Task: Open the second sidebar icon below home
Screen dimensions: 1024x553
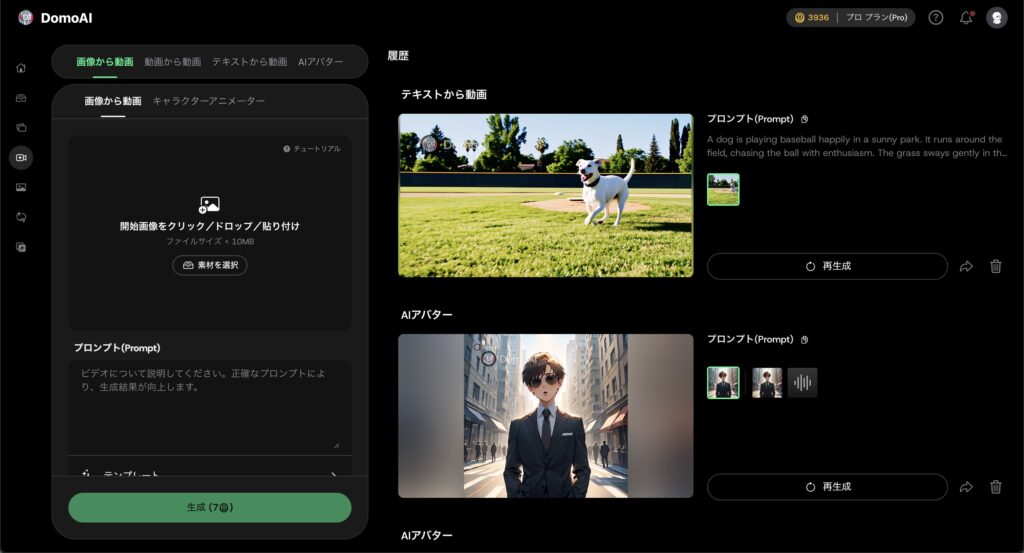Action: [21, 98]
